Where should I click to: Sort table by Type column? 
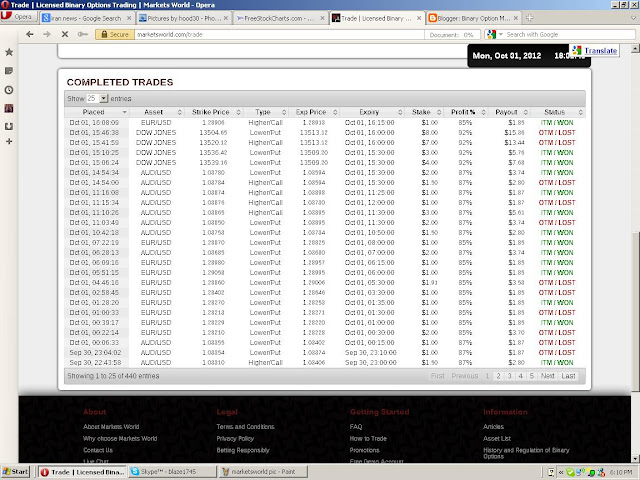266,112
